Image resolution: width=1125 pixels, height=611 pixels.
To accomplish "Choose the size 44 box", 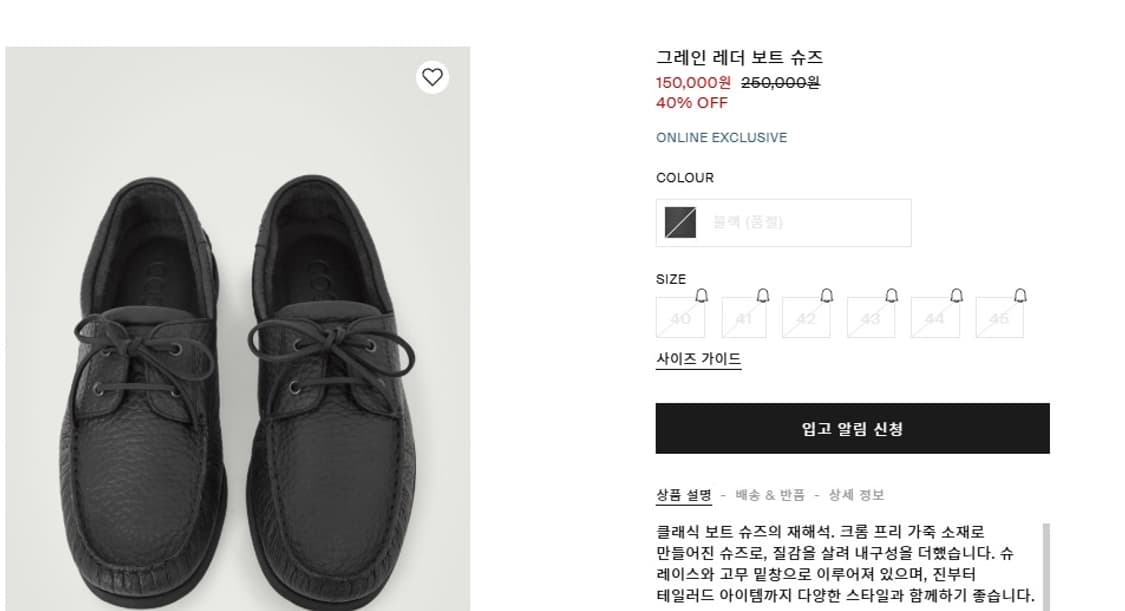I will click(934, 318).
